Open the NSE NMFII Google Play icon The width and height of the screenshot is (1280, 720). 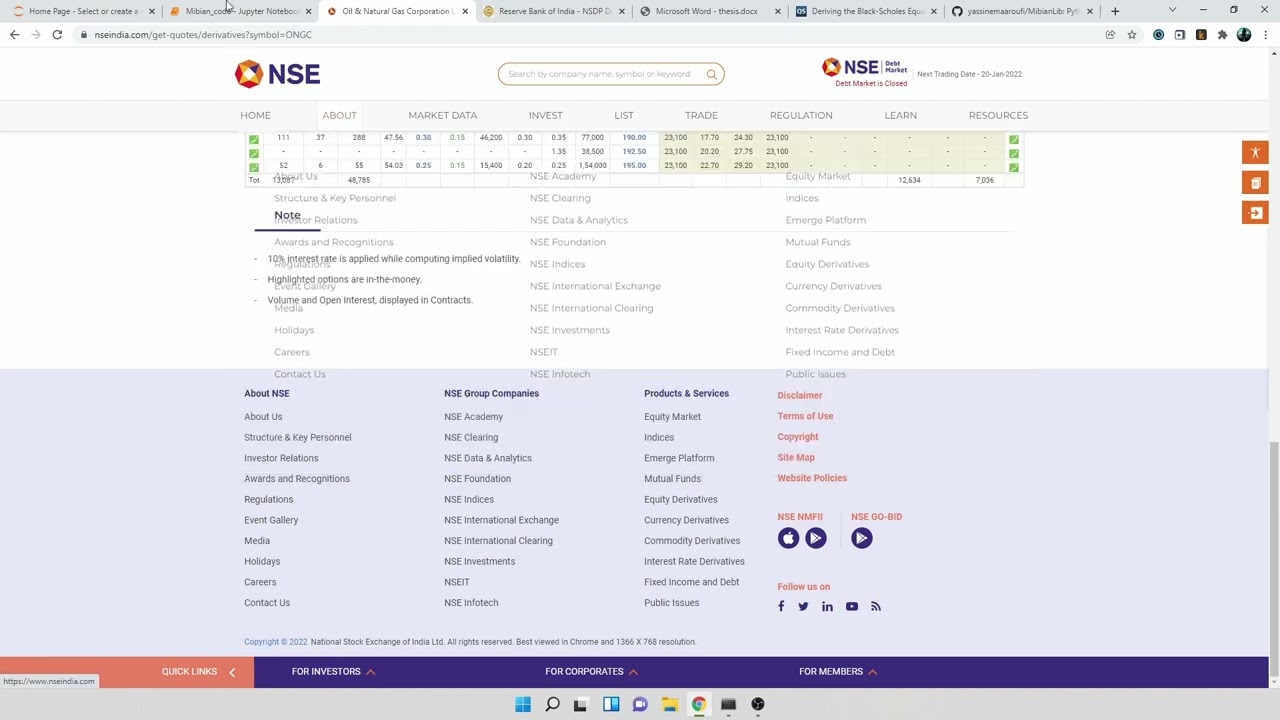click(816, 538)
